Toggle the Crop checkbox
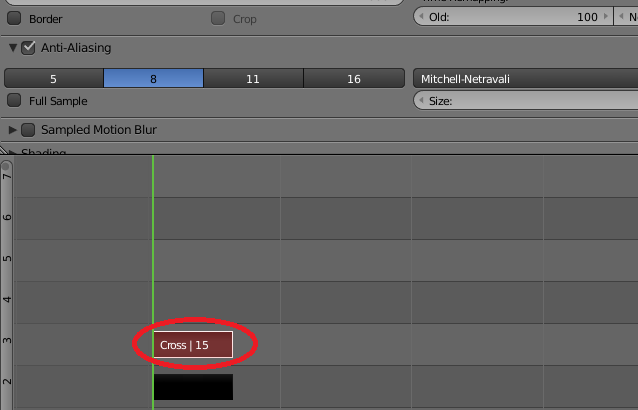 pyautogui.click(x=218, y=18)
